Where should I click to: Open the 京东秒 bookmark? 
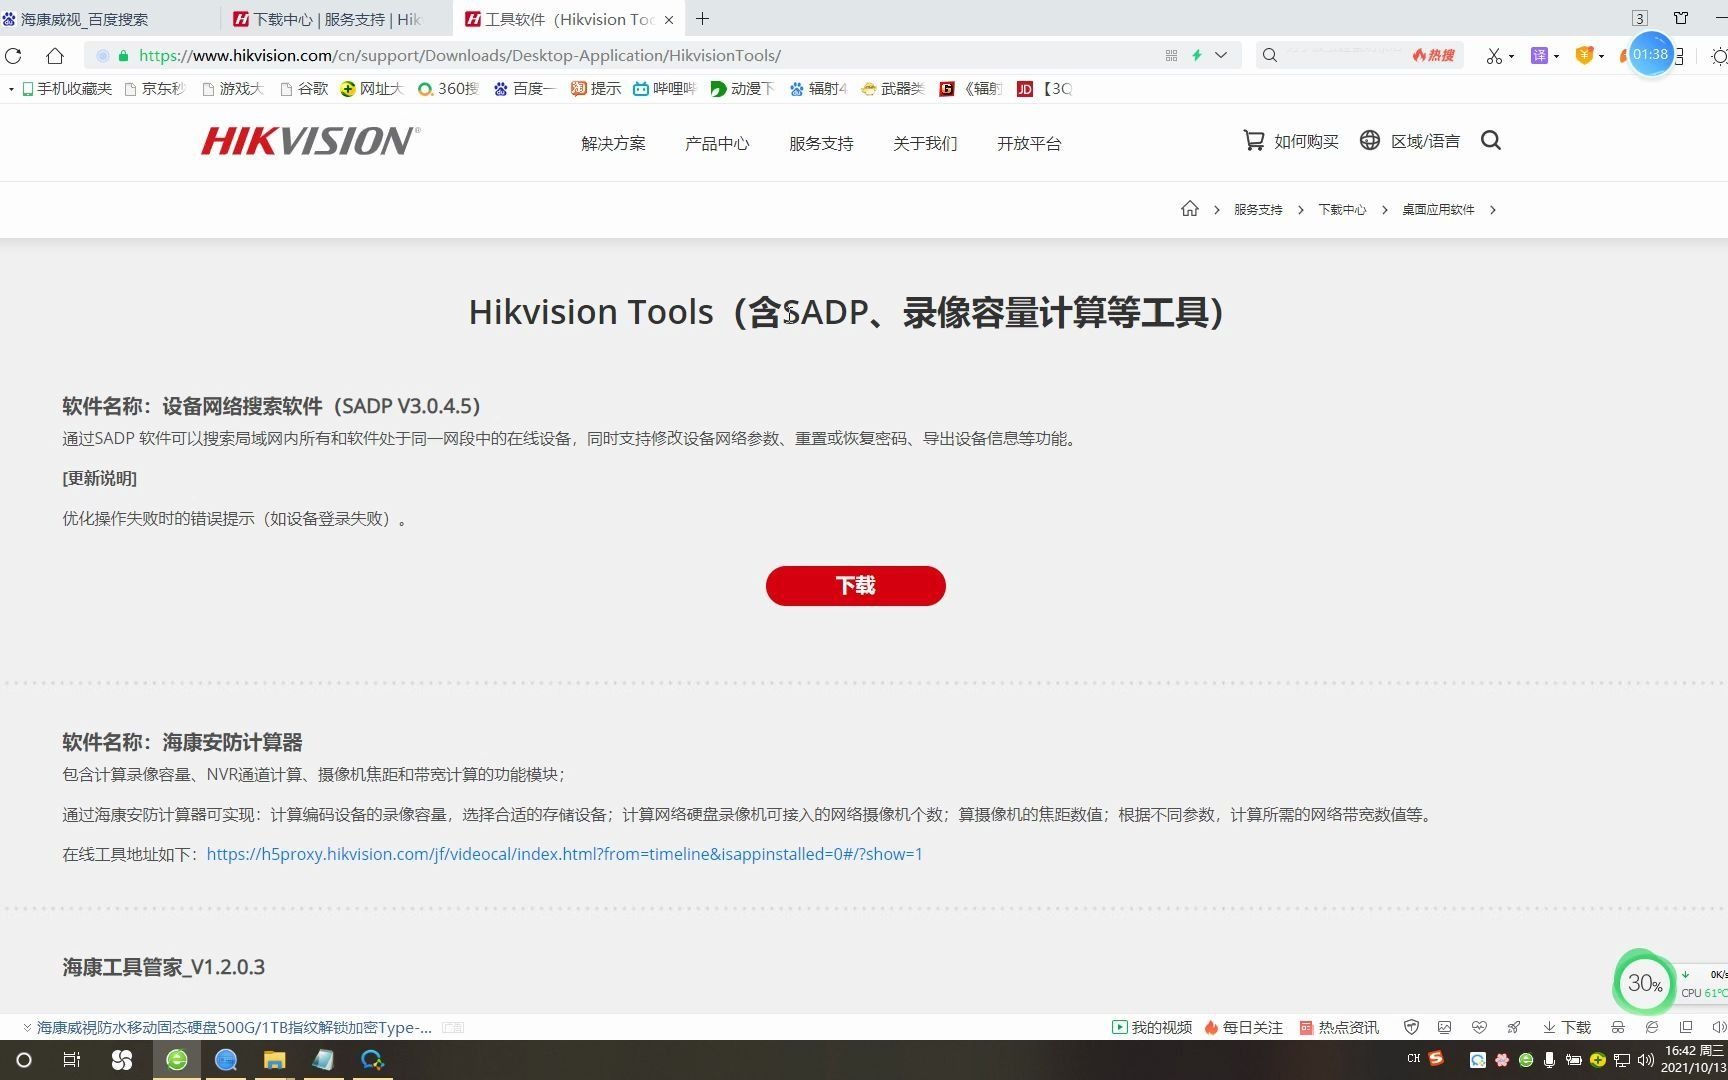click(155, 89)
